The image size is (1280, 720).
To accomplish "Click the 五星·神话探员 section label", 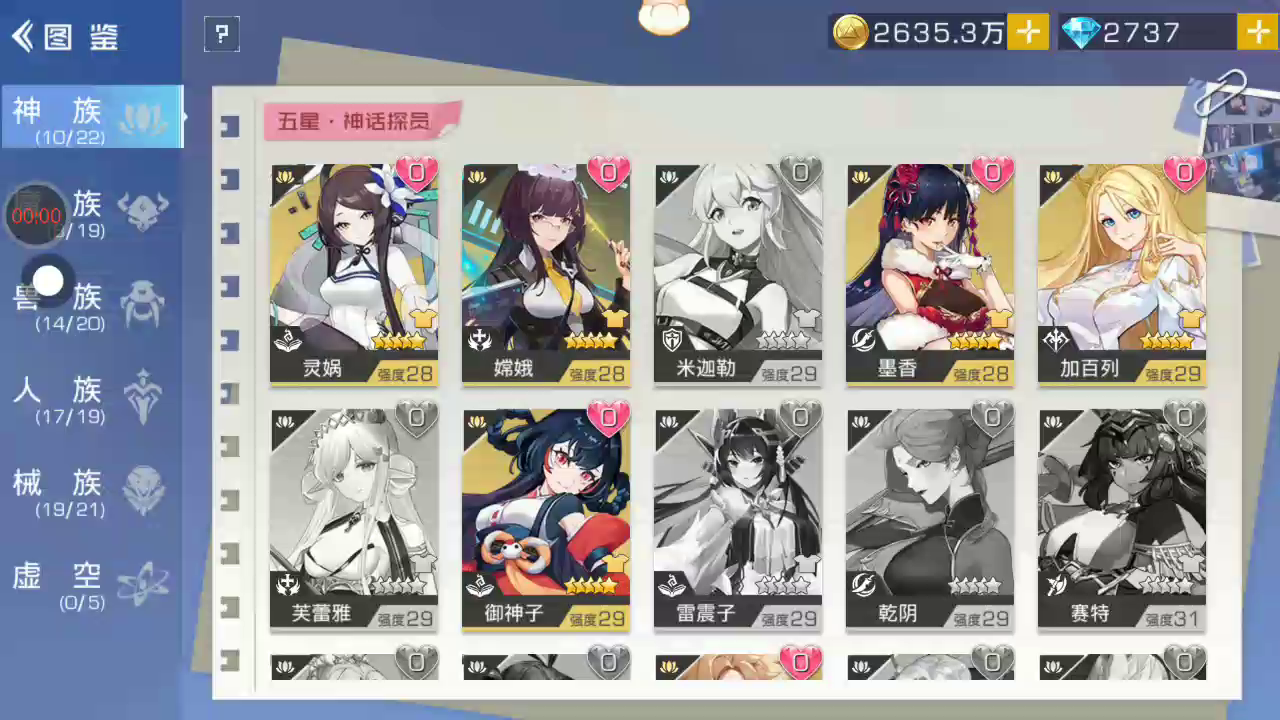I will point(355,121).
